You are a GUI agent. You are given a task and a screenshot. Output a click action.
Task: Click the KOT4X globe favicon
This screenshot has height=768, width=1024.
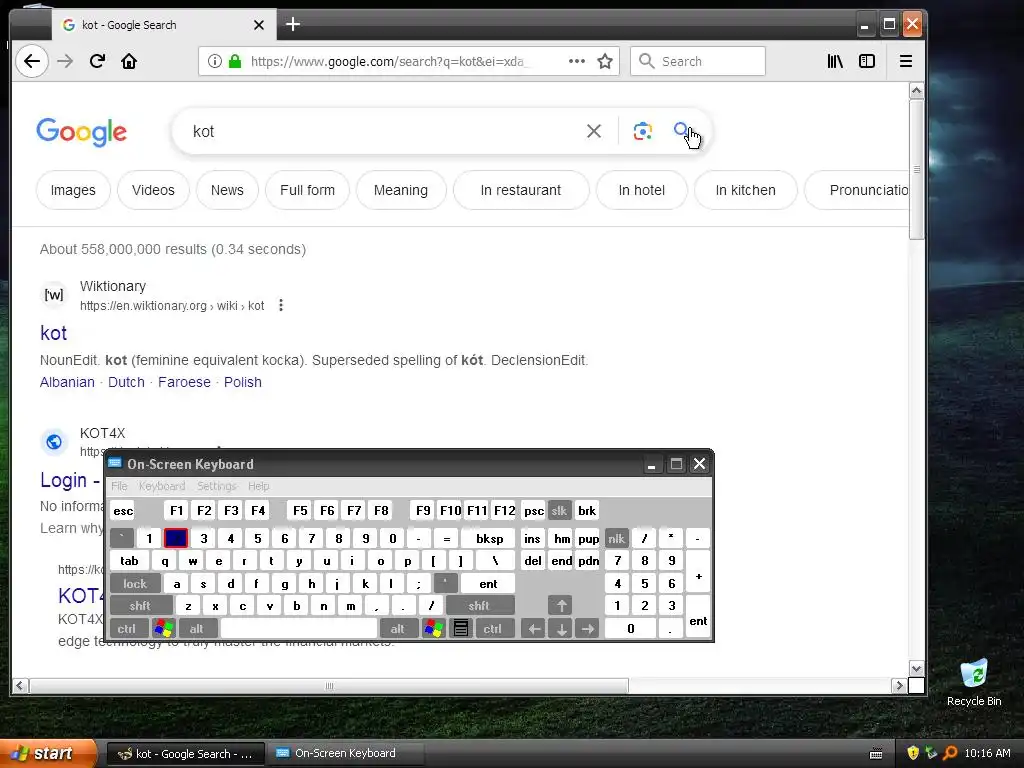(x=54, y=442)
